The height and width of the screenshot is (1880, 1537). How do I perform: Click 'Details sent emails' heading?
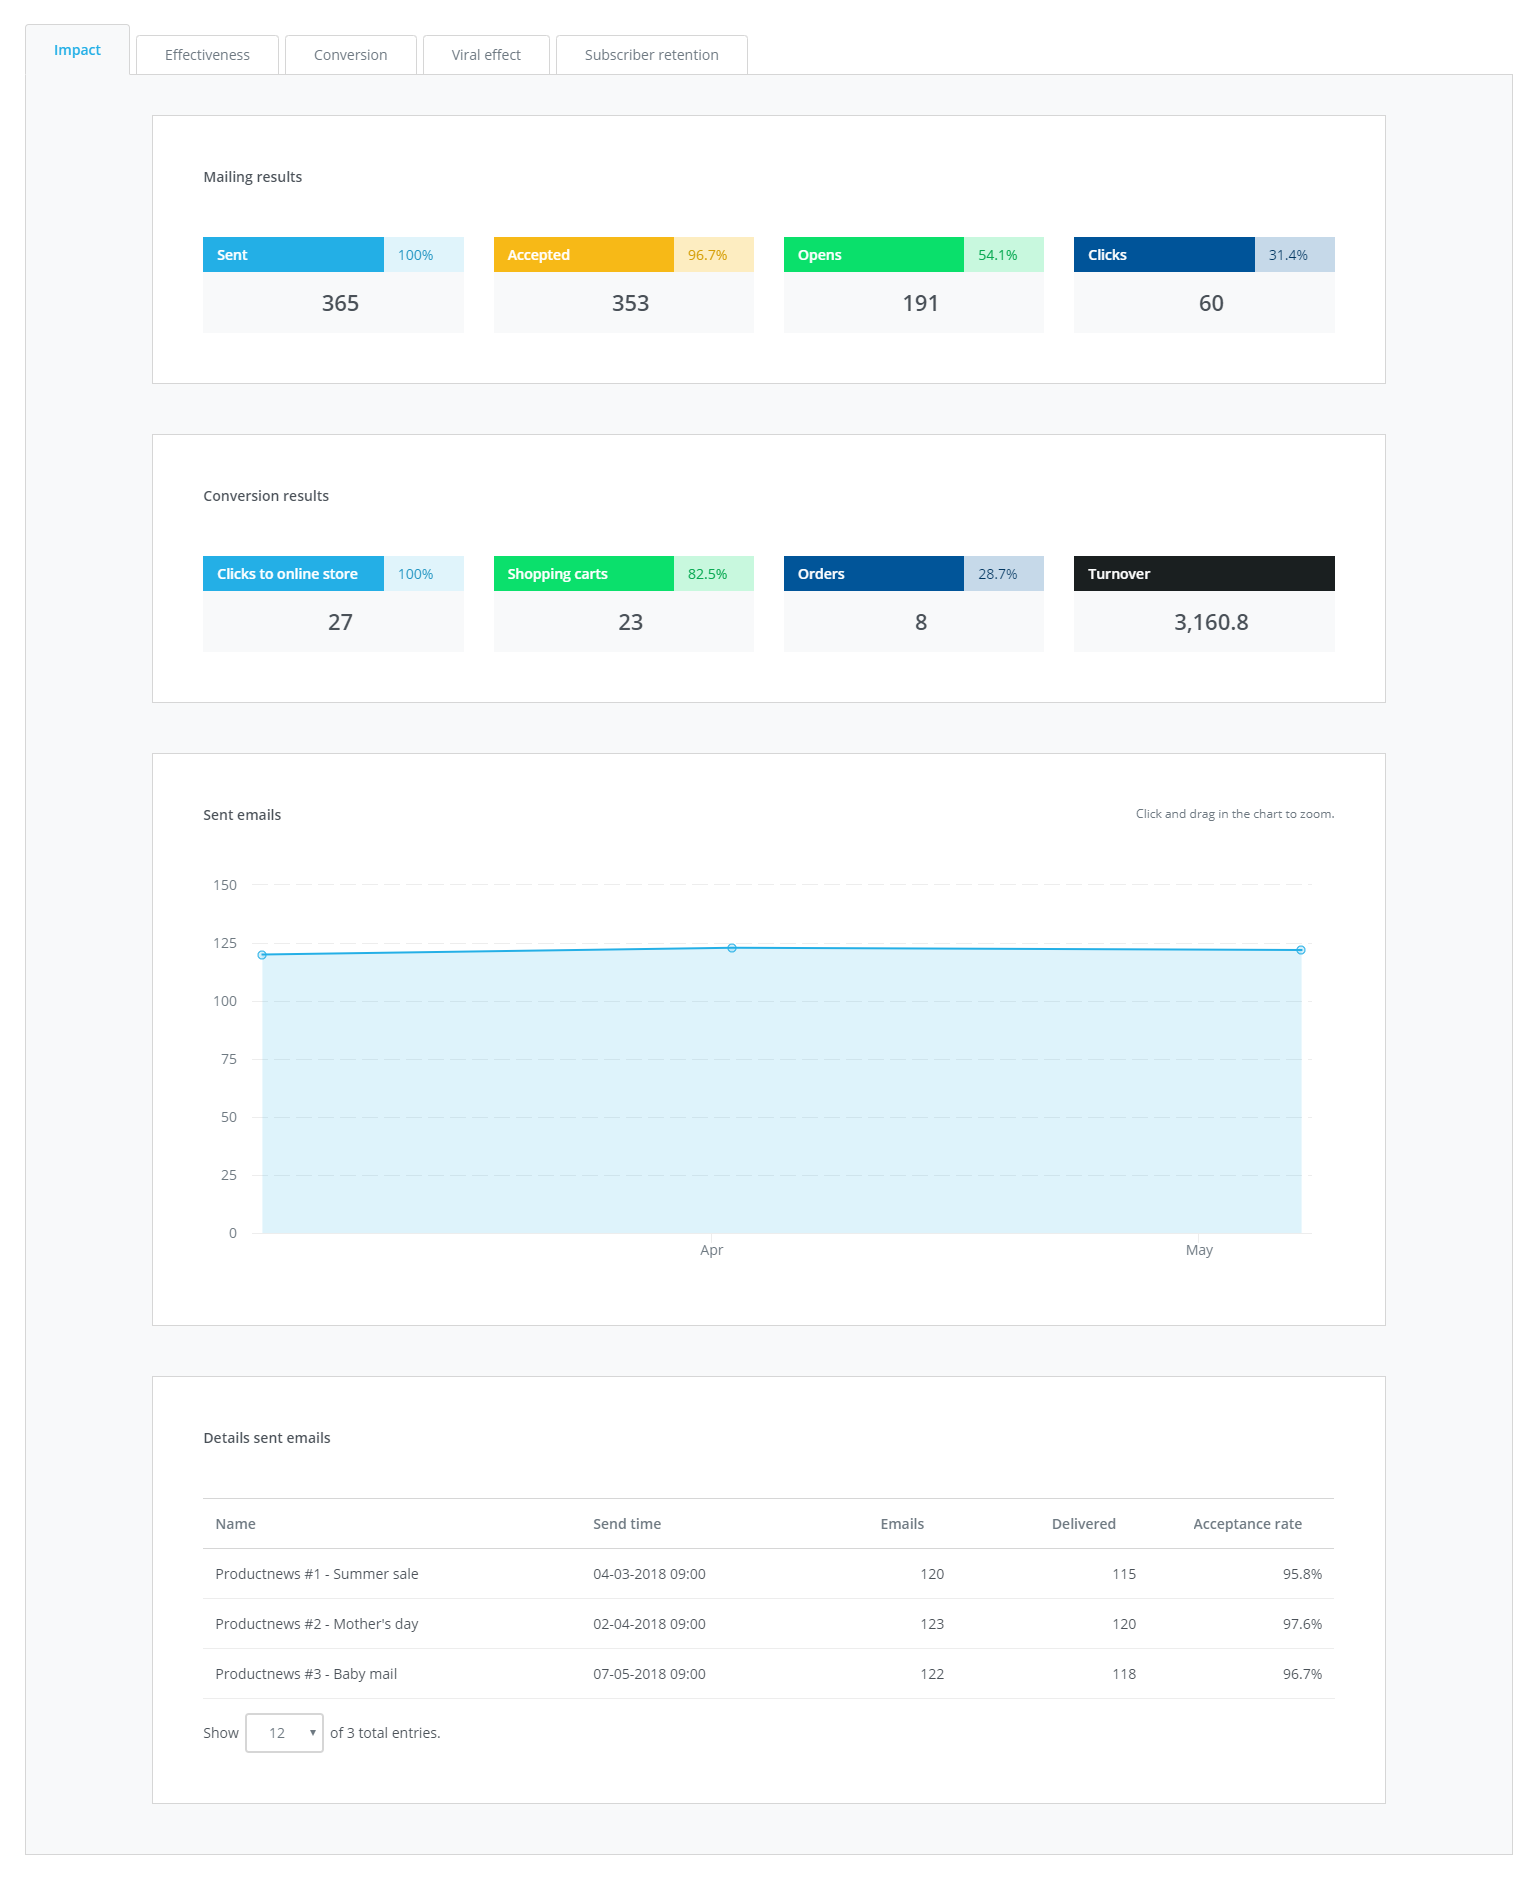pos(267,1438)
